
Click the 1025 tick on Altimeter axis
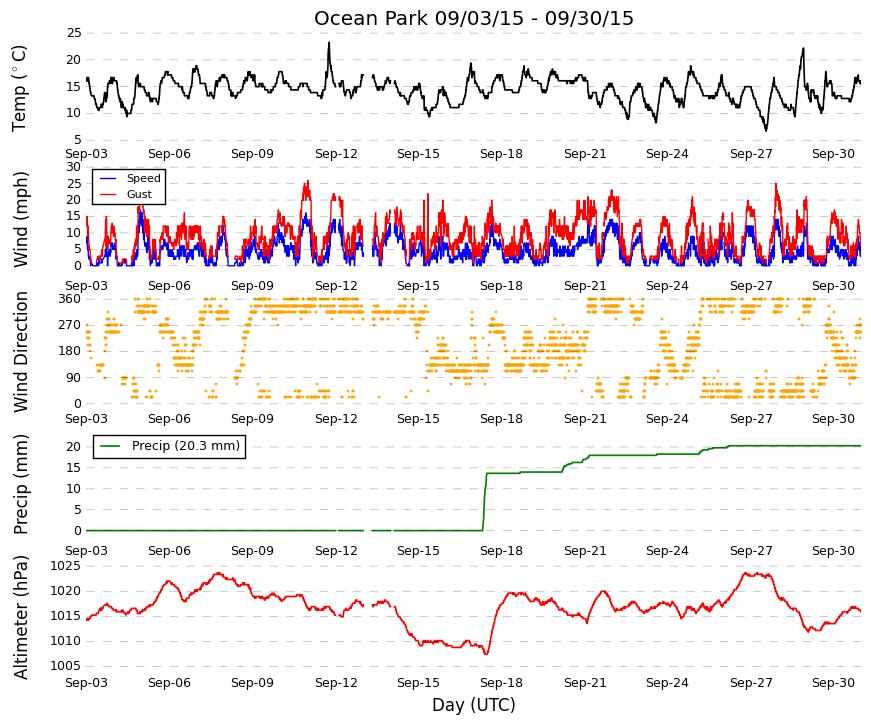point(66,566)
